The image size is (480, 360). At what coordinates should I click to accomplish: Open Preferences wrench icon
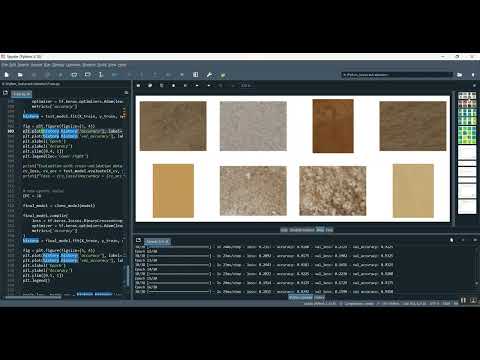[209, 75]
